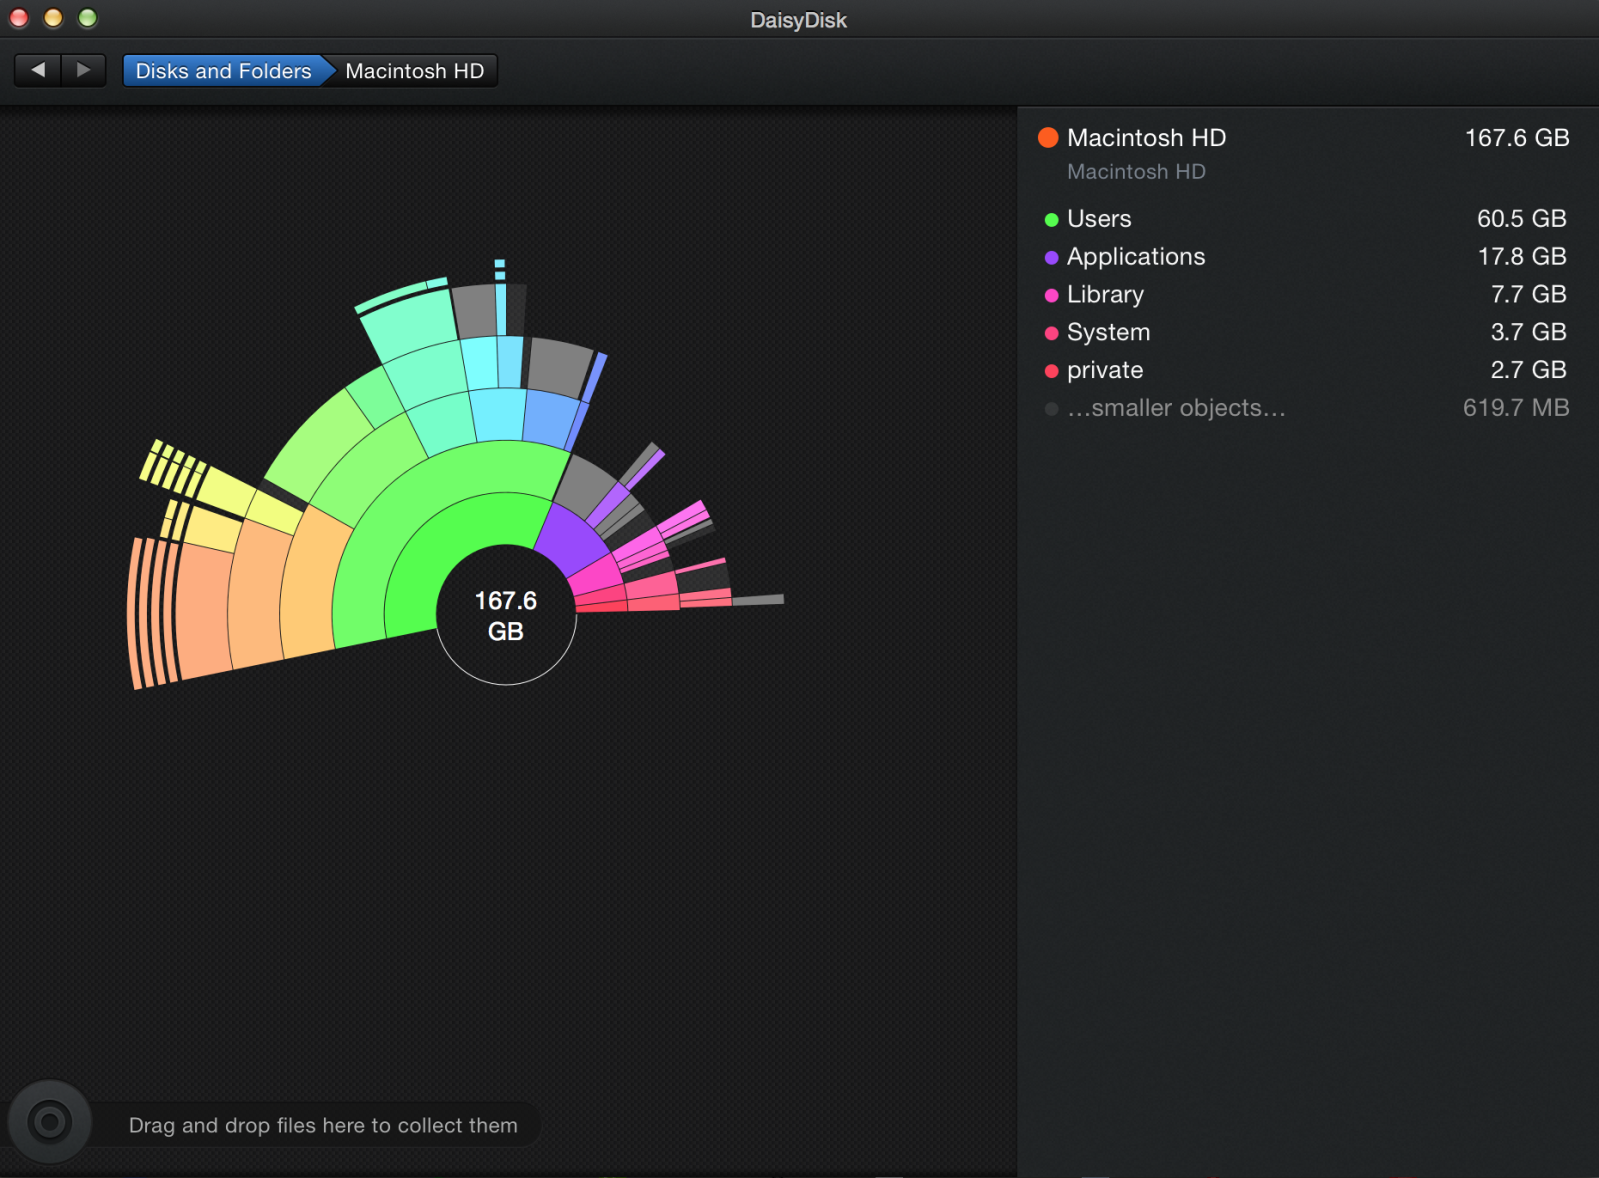This screenshot has height=1178, width=1599.
Task: Open the Disks and Folders breadcrumb
Action: 224,71
